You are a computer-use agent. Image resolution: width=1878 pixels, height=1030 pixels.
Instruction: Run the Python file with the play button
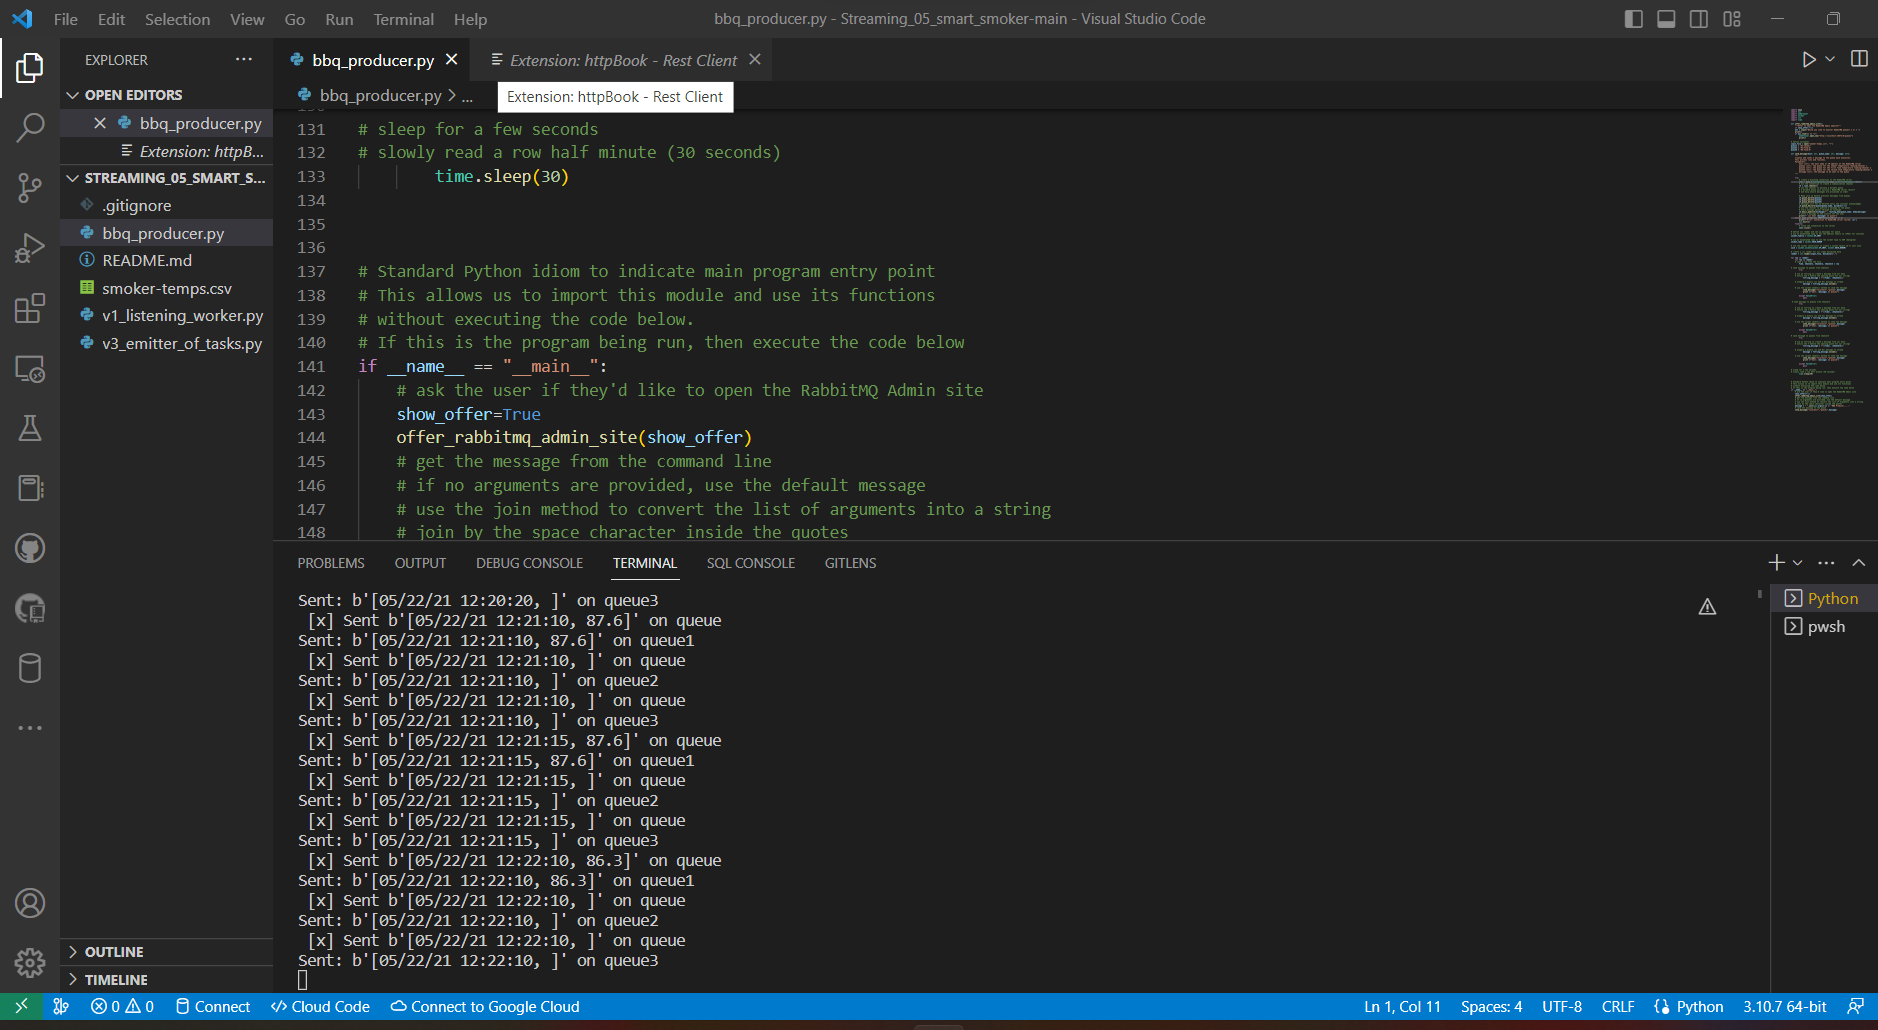point(1810,59)
